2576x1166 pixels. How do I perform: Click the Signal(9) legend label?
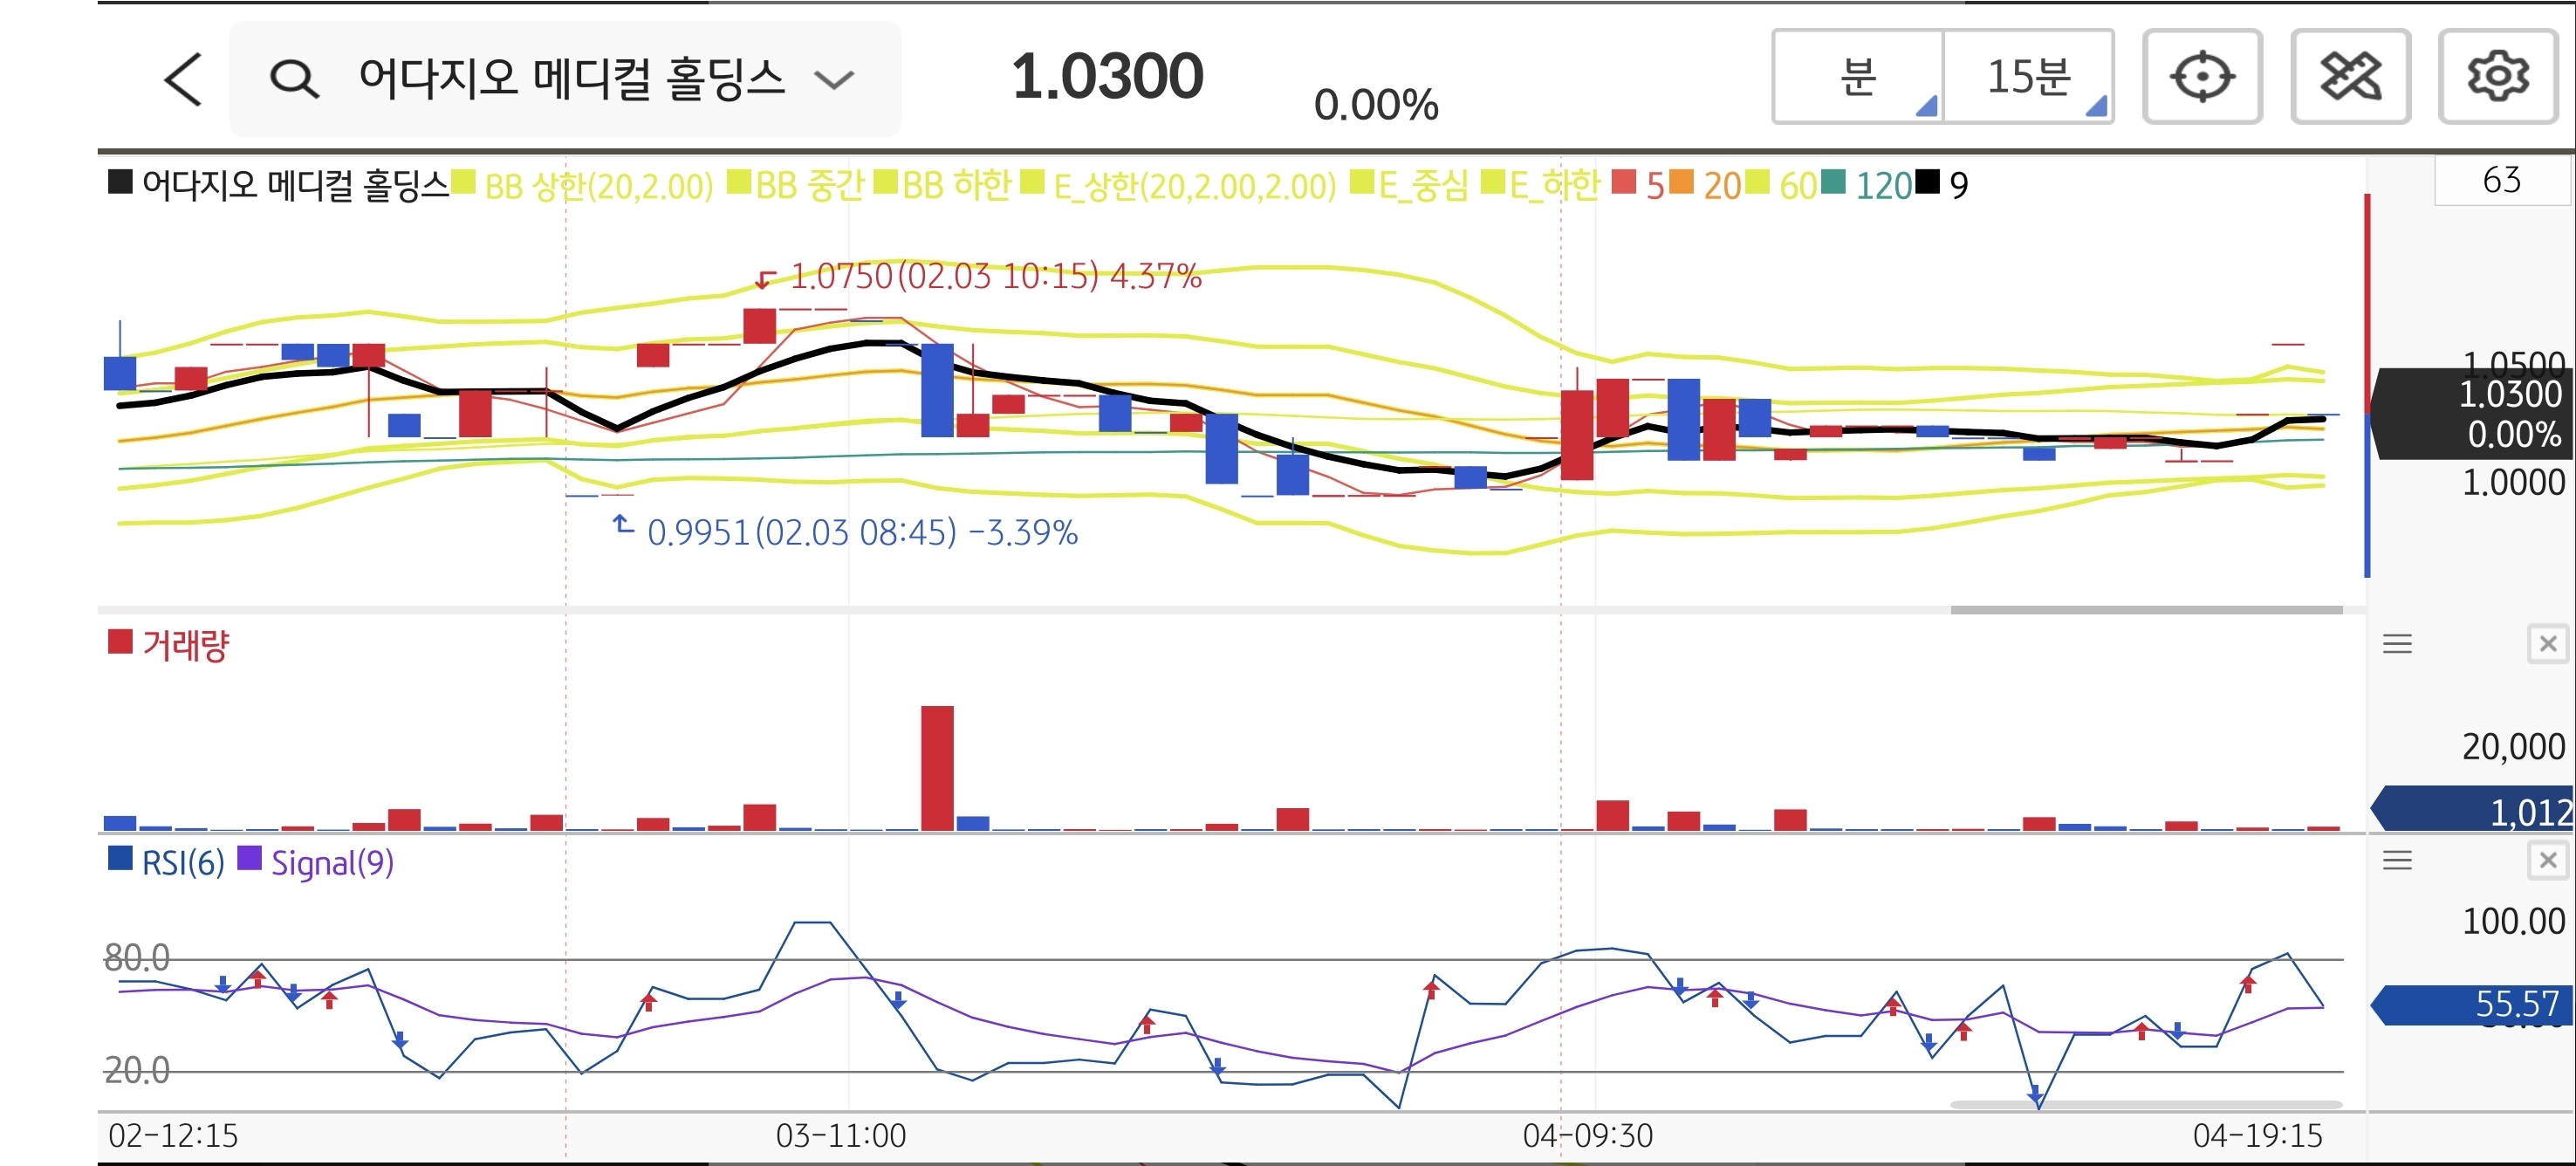(x=332, y=862)
